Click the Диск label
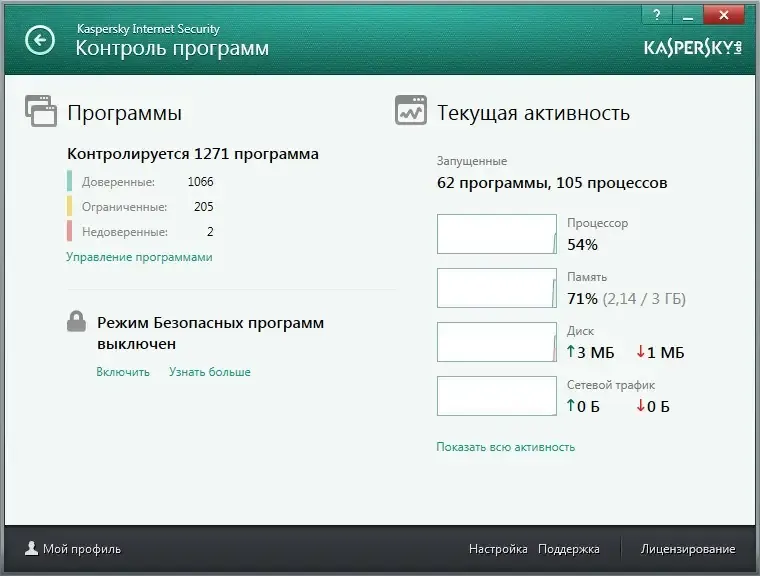Viewport: 760px width, 576px height. 580,331
